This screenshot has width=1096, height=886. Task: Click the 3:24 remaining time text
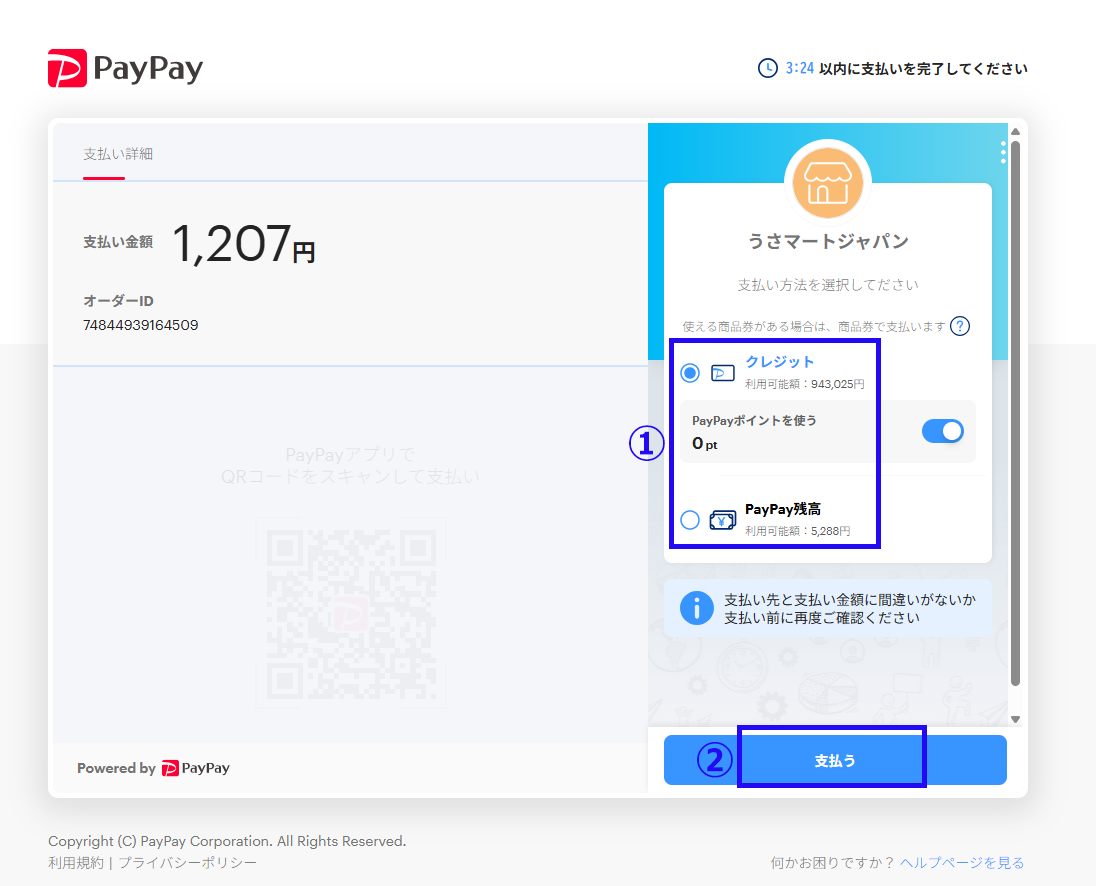[x=800, y=68]
